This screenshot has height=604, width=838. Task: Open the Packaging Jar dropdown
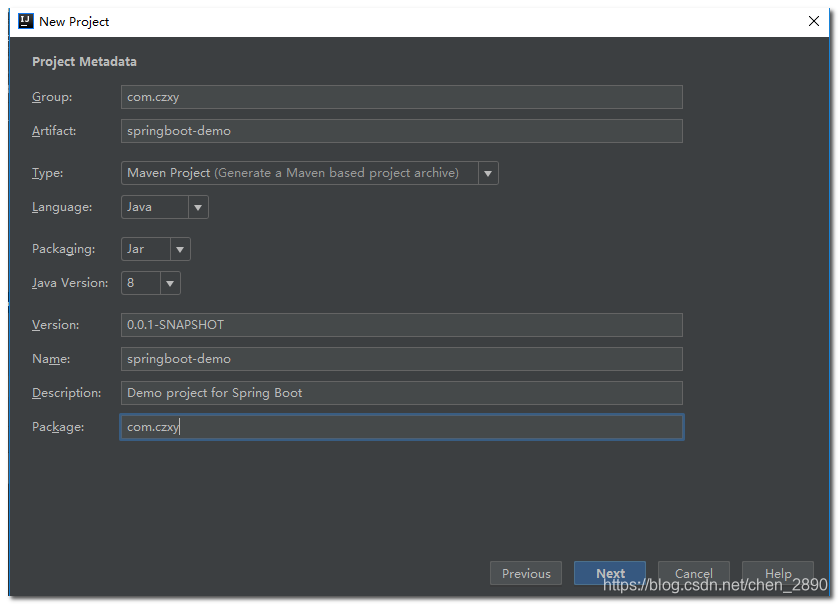click(x=156, y=249)
